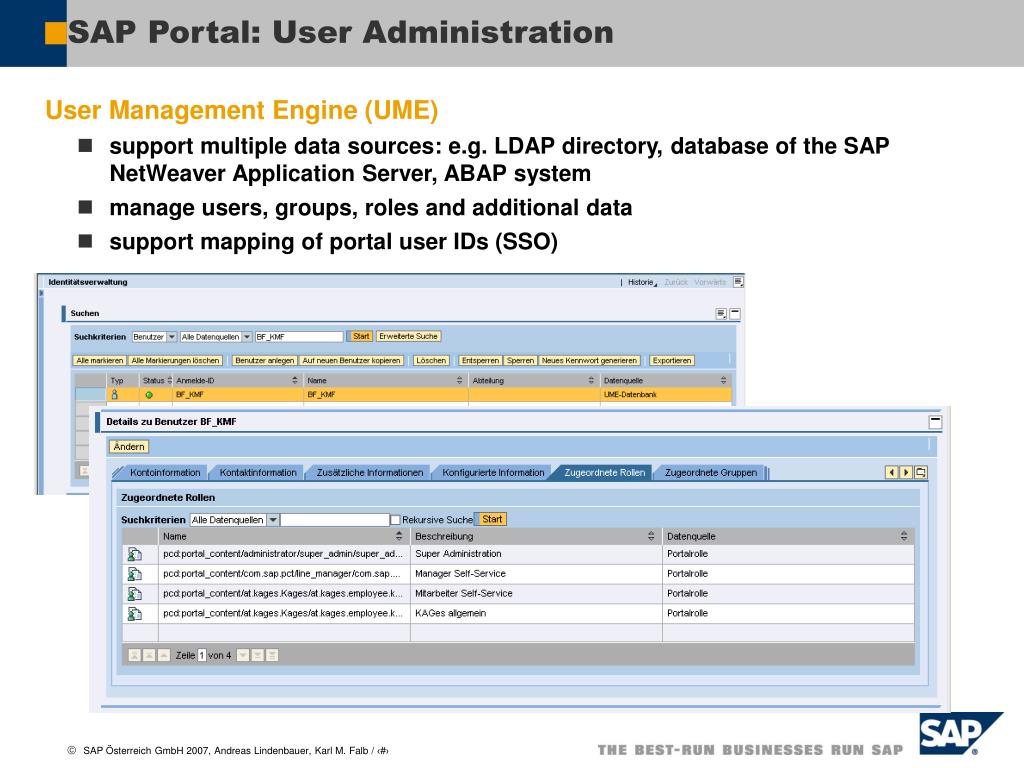Jump to the first row in the roles pager
This screenshot has width=1024, height=768.
pyautogui.click(x=135, y=655)
